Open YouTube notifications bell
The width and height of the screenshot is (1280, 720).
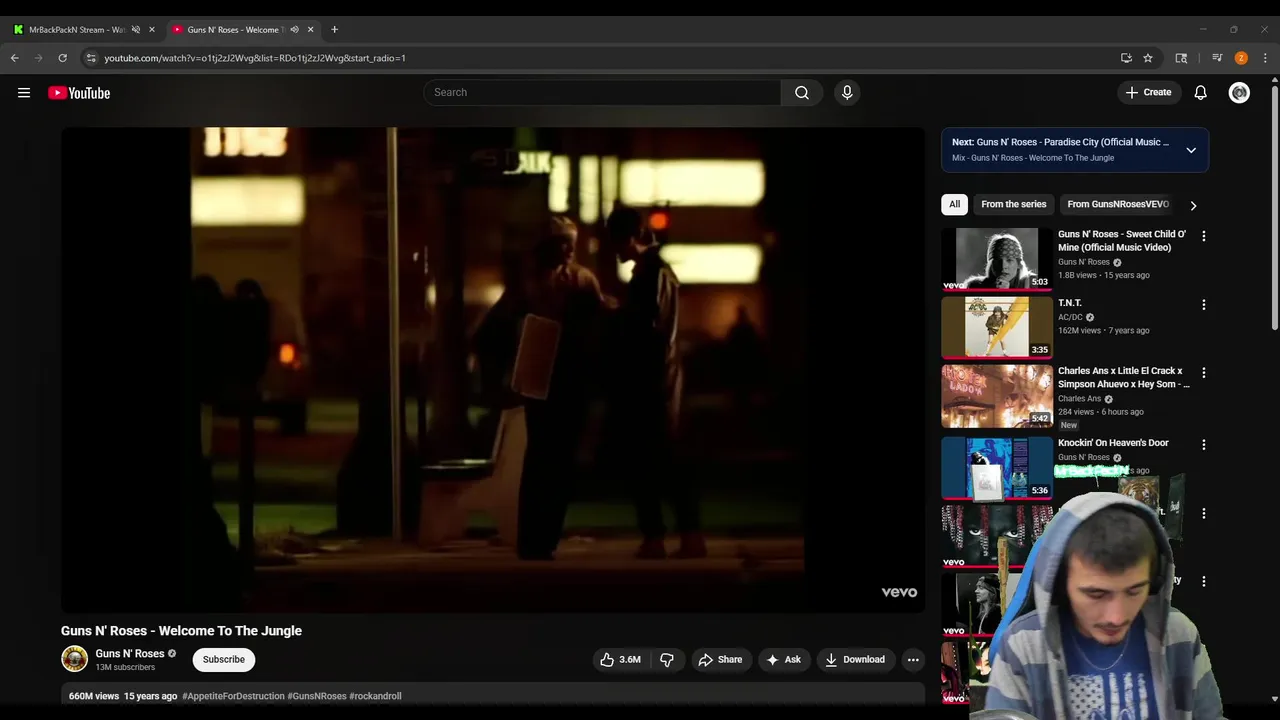coord(1200,92)
